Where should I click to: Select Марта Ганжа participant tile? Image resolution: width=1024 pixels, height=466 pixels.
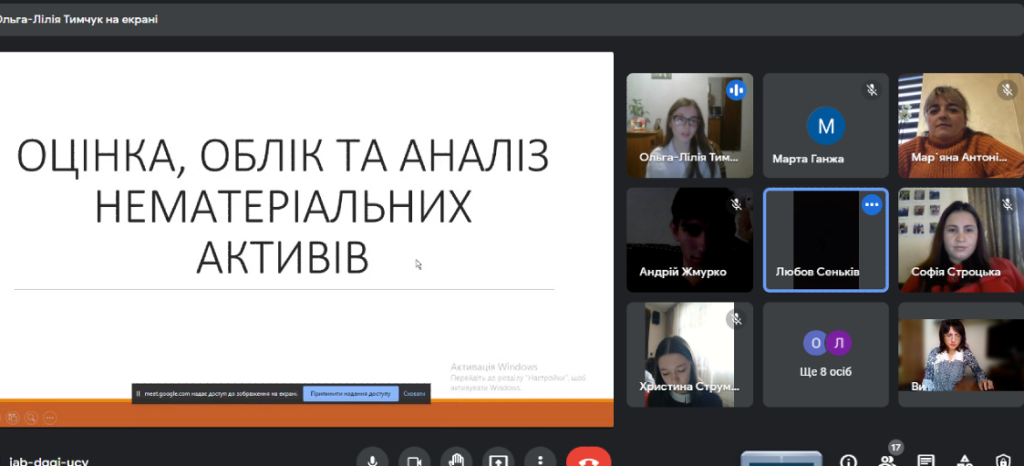pyautogui.click(x=825, y=125)
